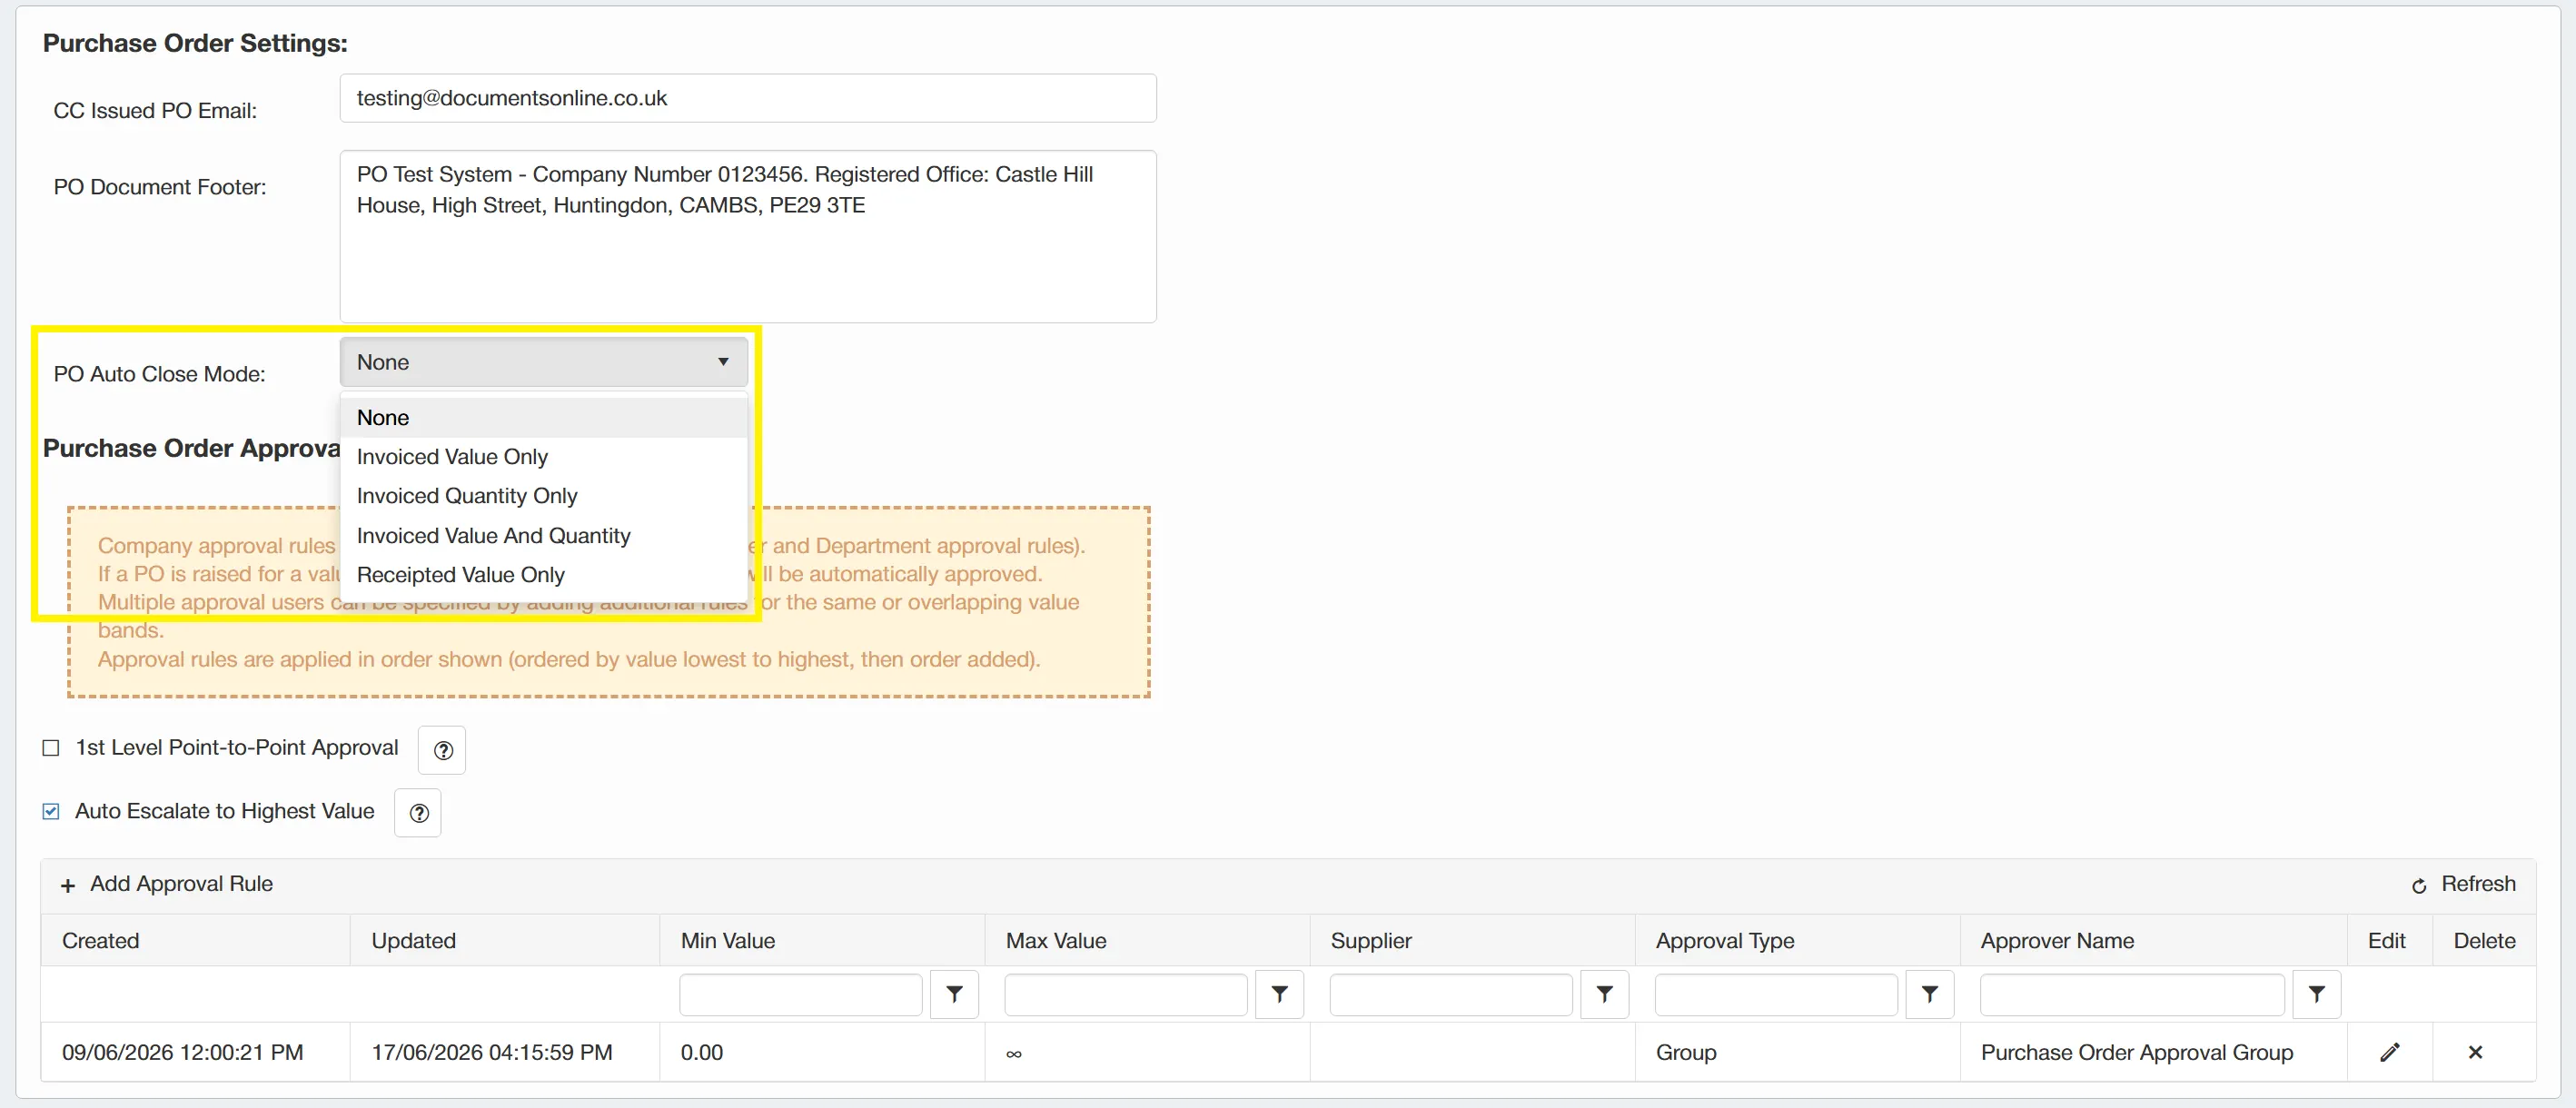Focus the Max Value filter input
Viewport: 2576px width, 1108px height.
pos(1126,995)
